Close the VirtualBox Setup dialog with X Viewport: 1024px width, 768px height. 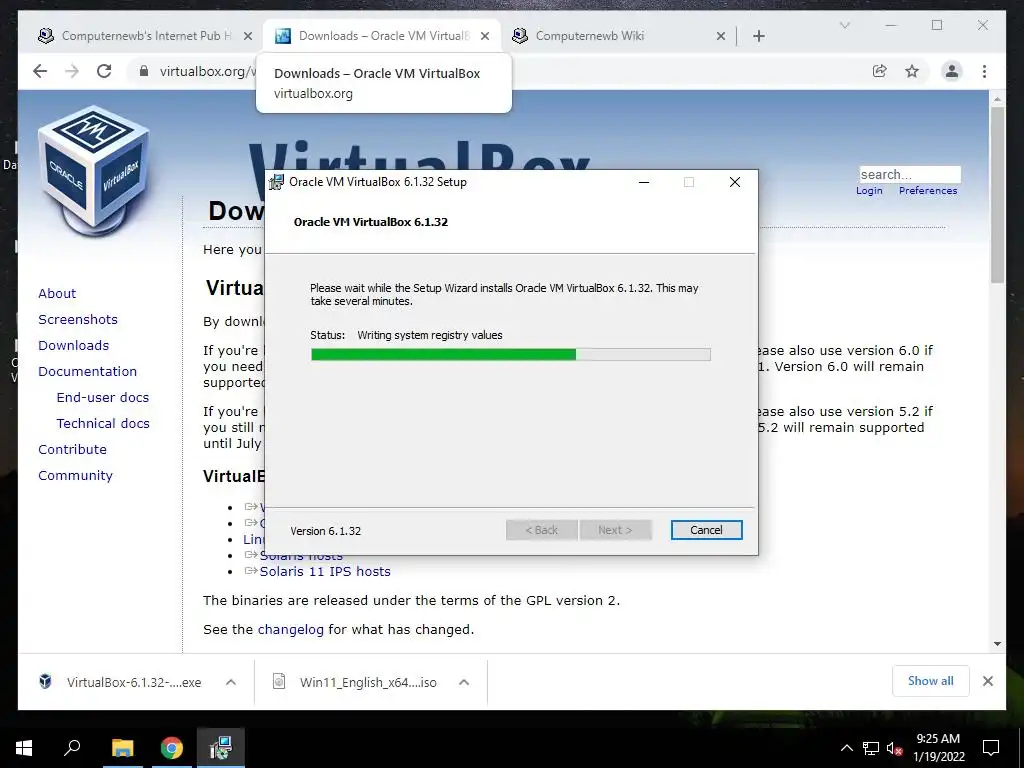coord(735,182)
